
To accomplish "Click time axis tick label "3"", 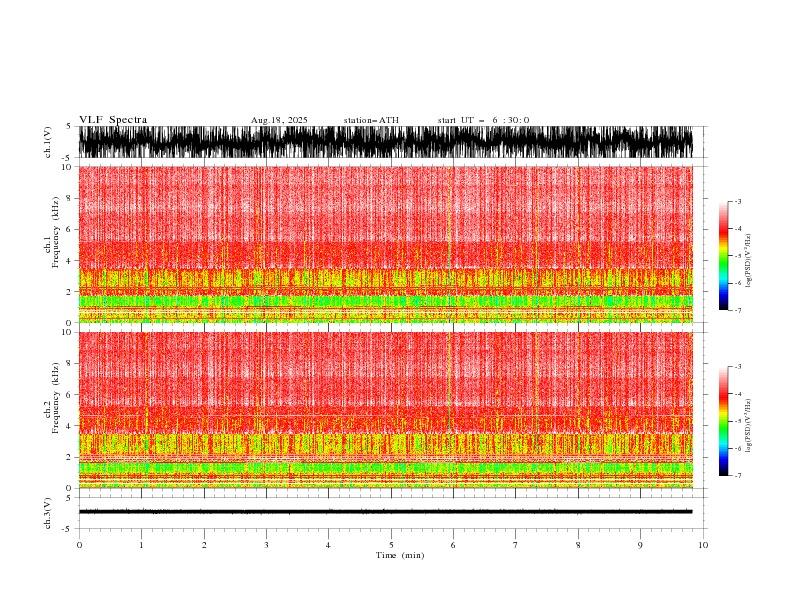I will tap(266, 545).
